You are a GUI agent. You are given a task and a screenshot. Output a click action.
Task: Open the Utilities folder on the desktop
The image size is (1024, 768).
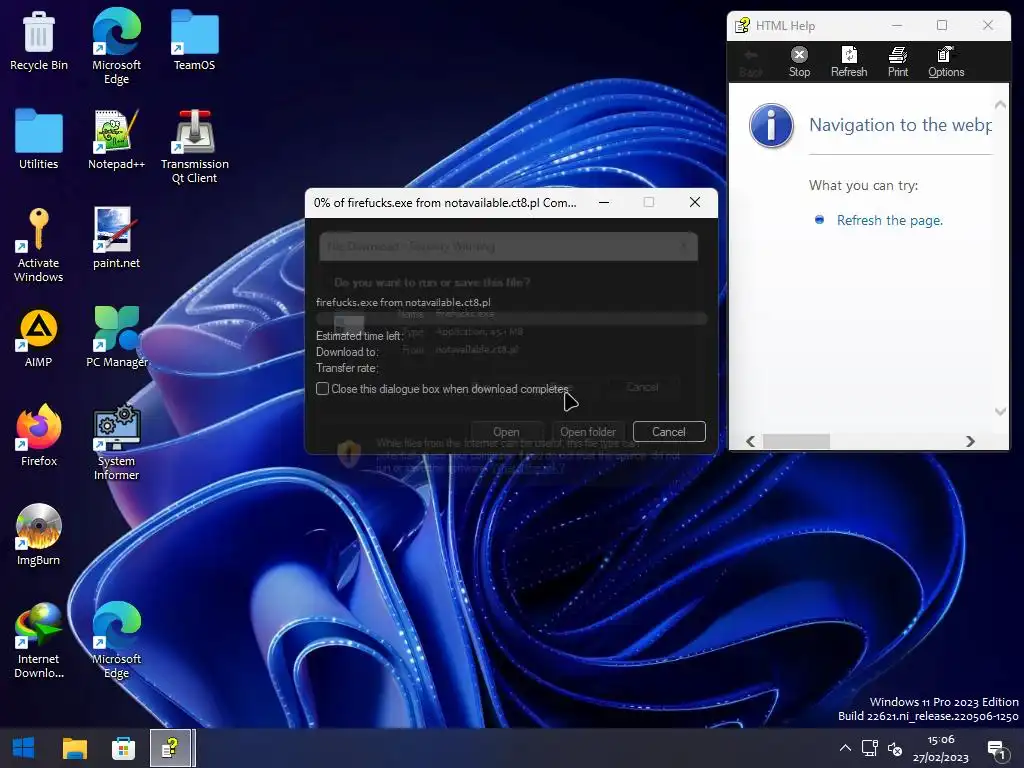(39, 140)
